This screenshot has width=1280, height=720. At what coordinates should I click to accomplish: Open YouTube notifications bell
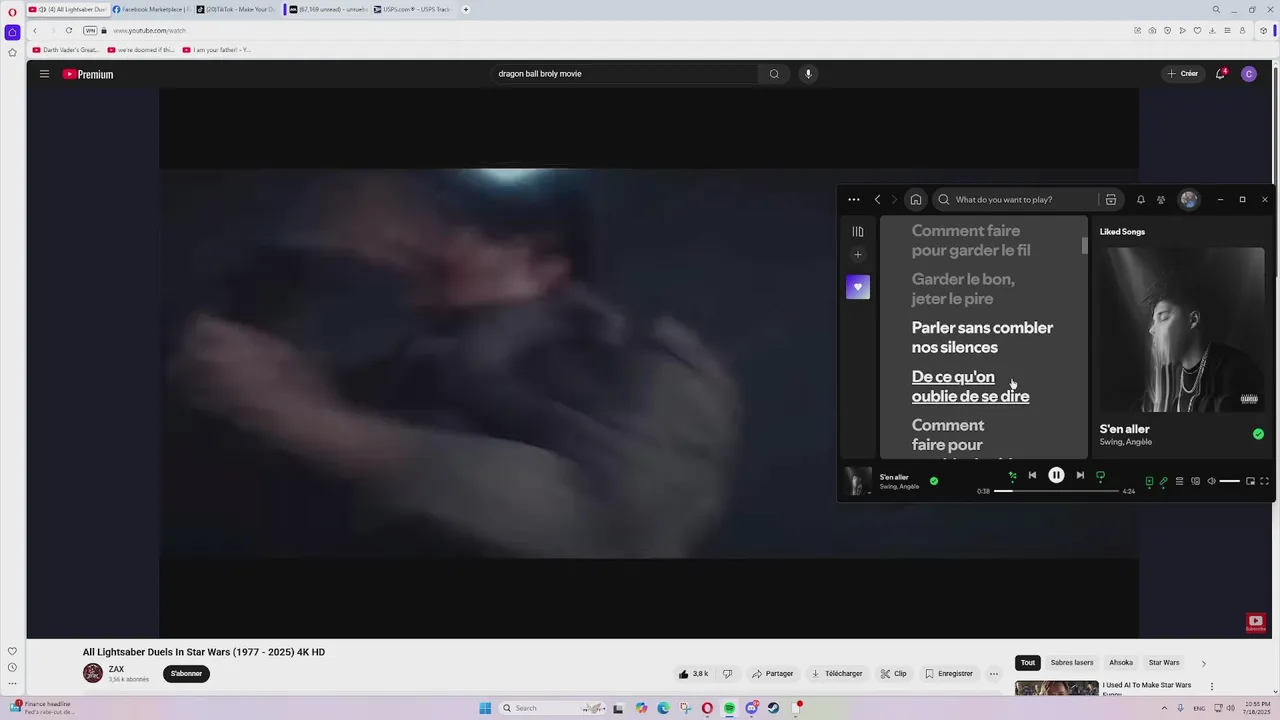click(x=1220, y=74)
